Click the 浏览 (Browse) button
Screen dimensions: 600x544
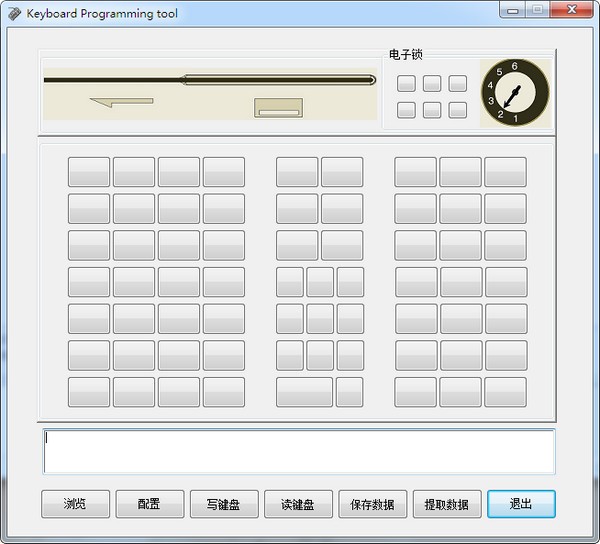pos(75,504)
